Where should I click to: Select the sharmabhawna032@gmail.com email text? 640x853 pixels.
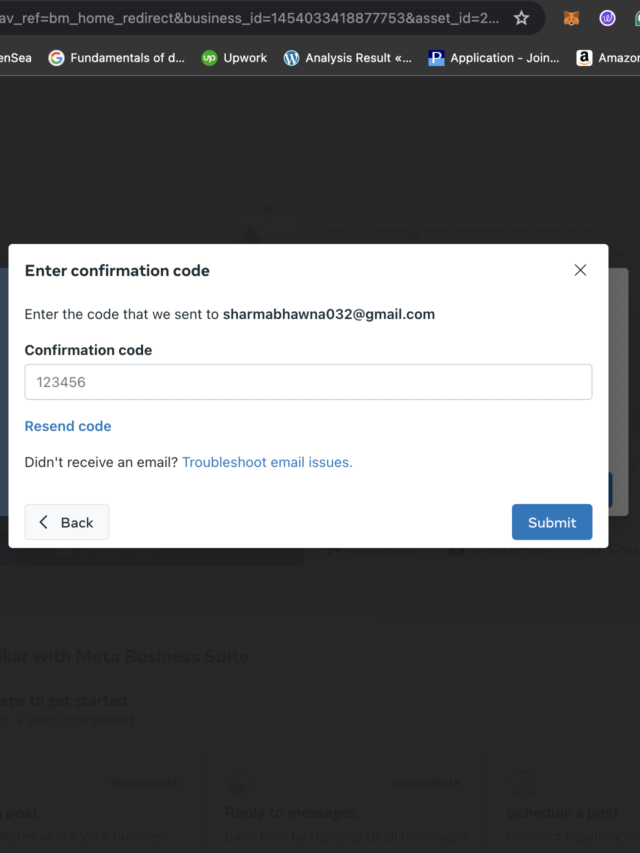click(x=329, y=314)
